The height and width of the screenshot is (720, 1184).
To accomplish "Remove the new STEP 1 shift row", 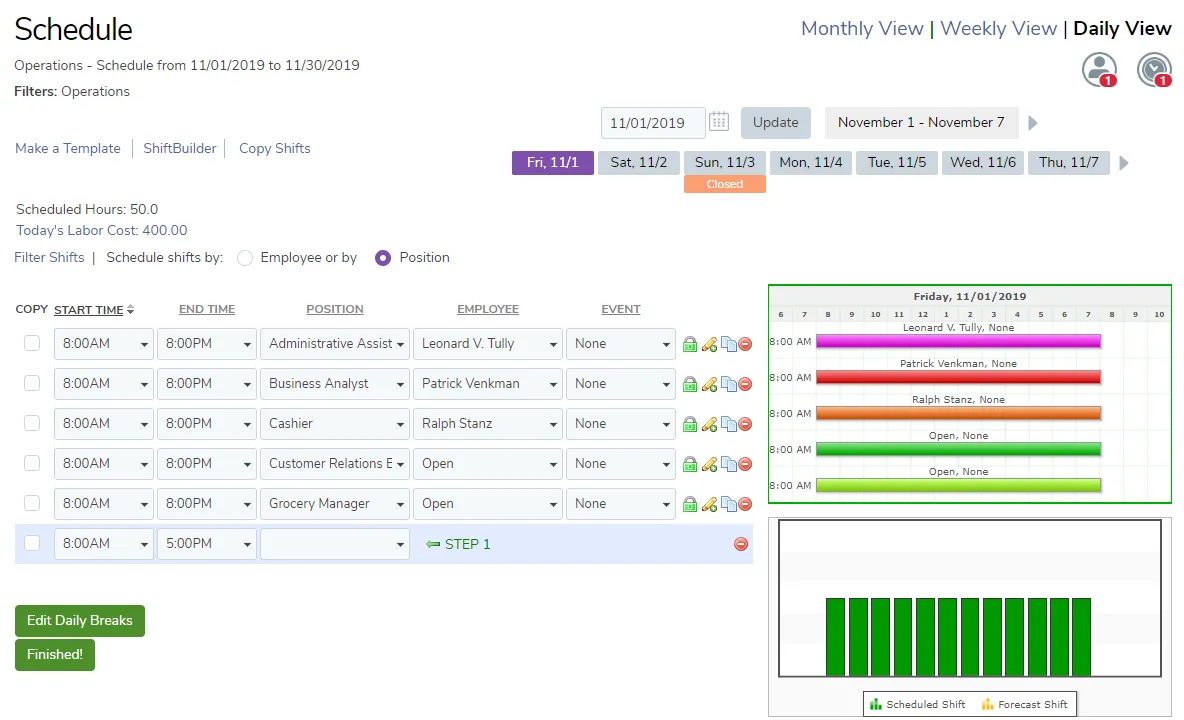I will [x=741, y=544].
